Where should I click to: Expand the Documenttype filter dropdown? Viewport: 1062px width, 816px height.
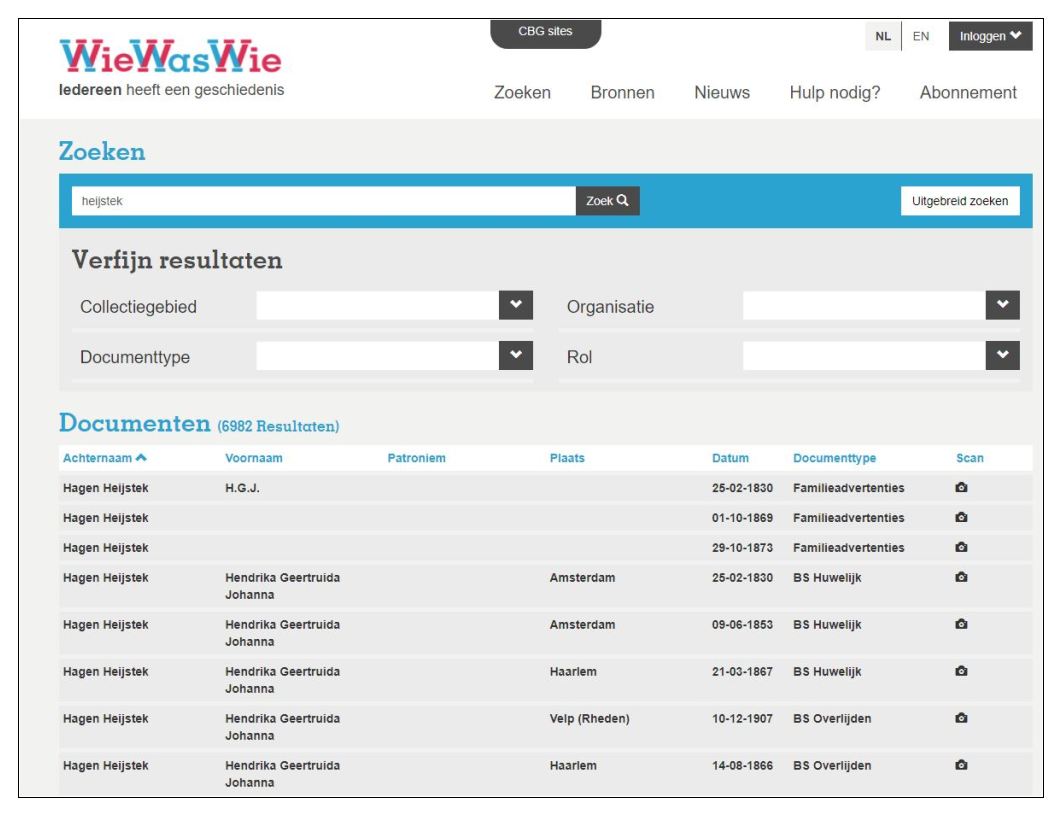tap(516, 356)
